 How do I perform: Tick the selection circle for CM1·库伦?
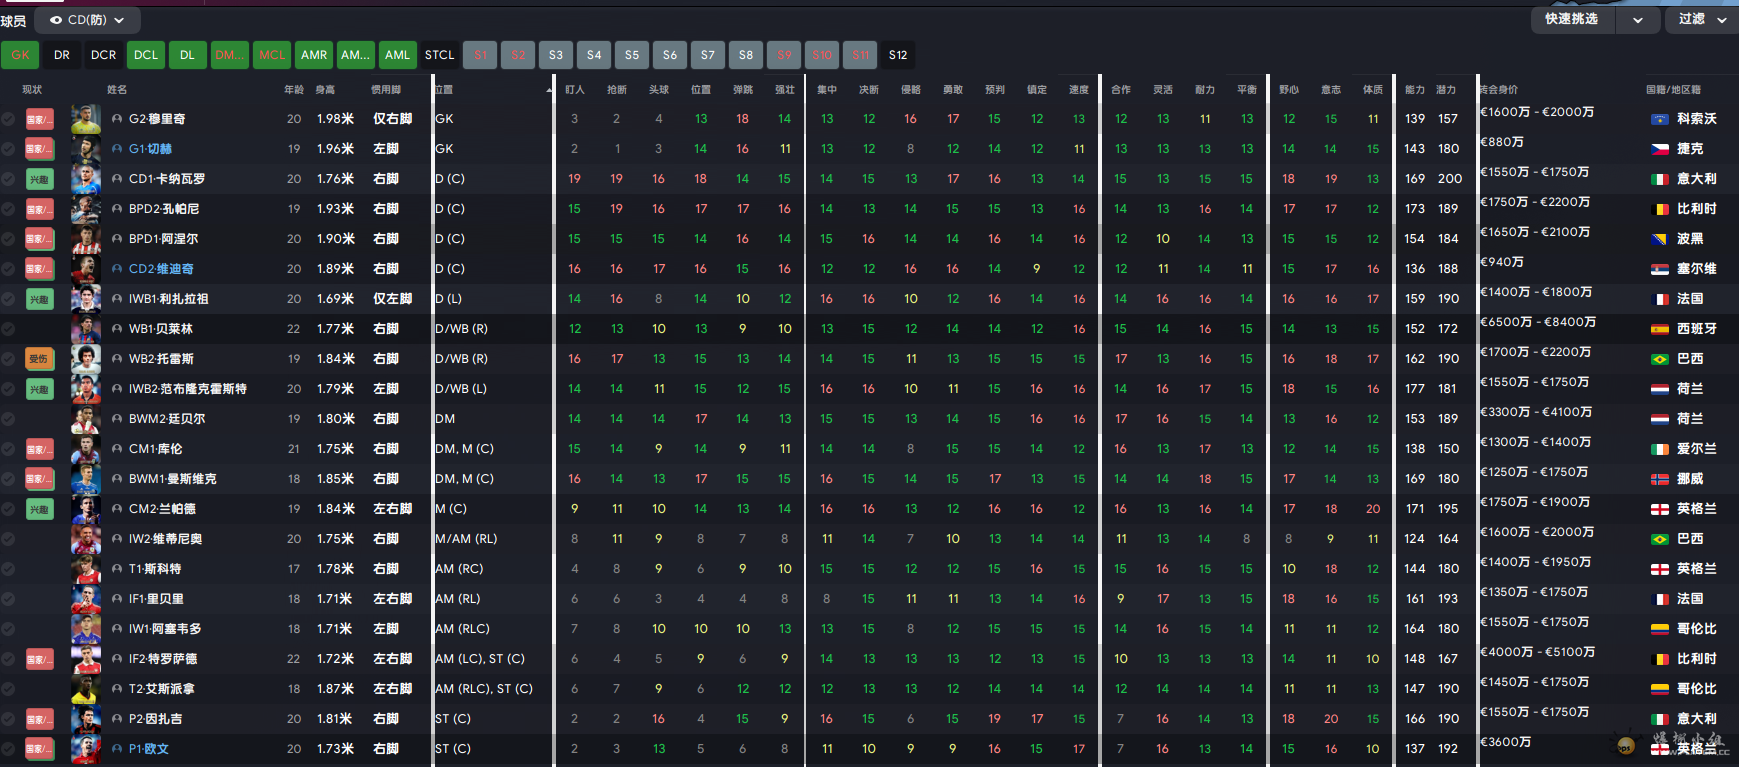pyautogui.click(x=8, y=449)
